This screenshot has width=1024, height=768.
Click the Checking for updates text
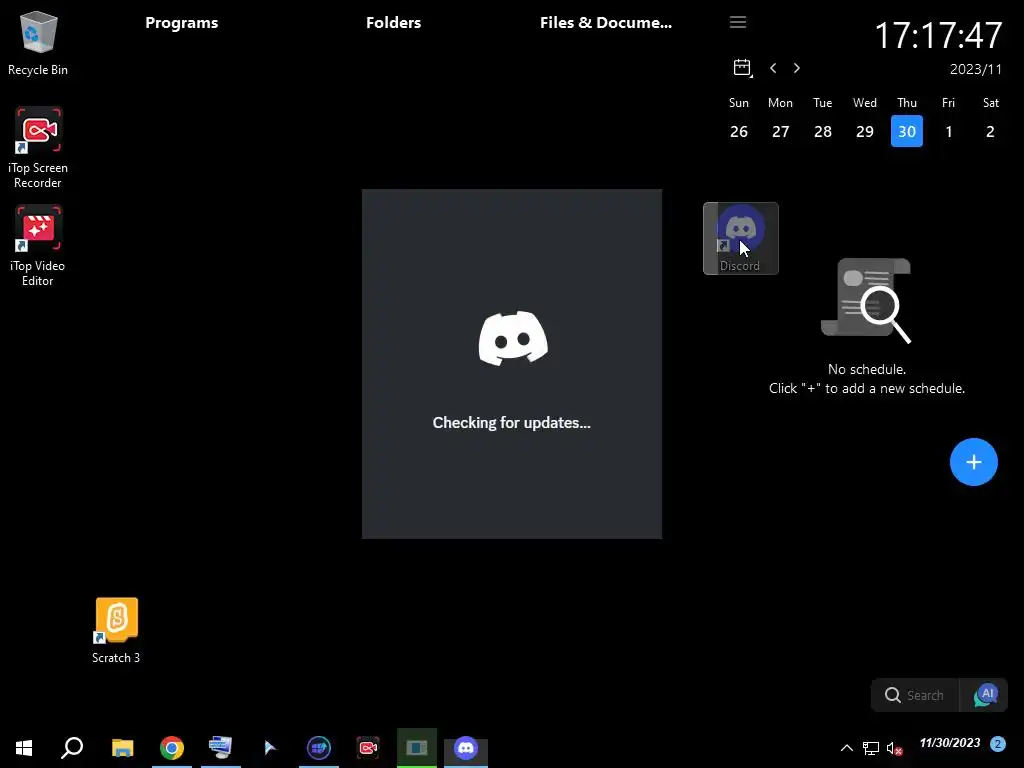pyautogui.click(x=511, y=423)
